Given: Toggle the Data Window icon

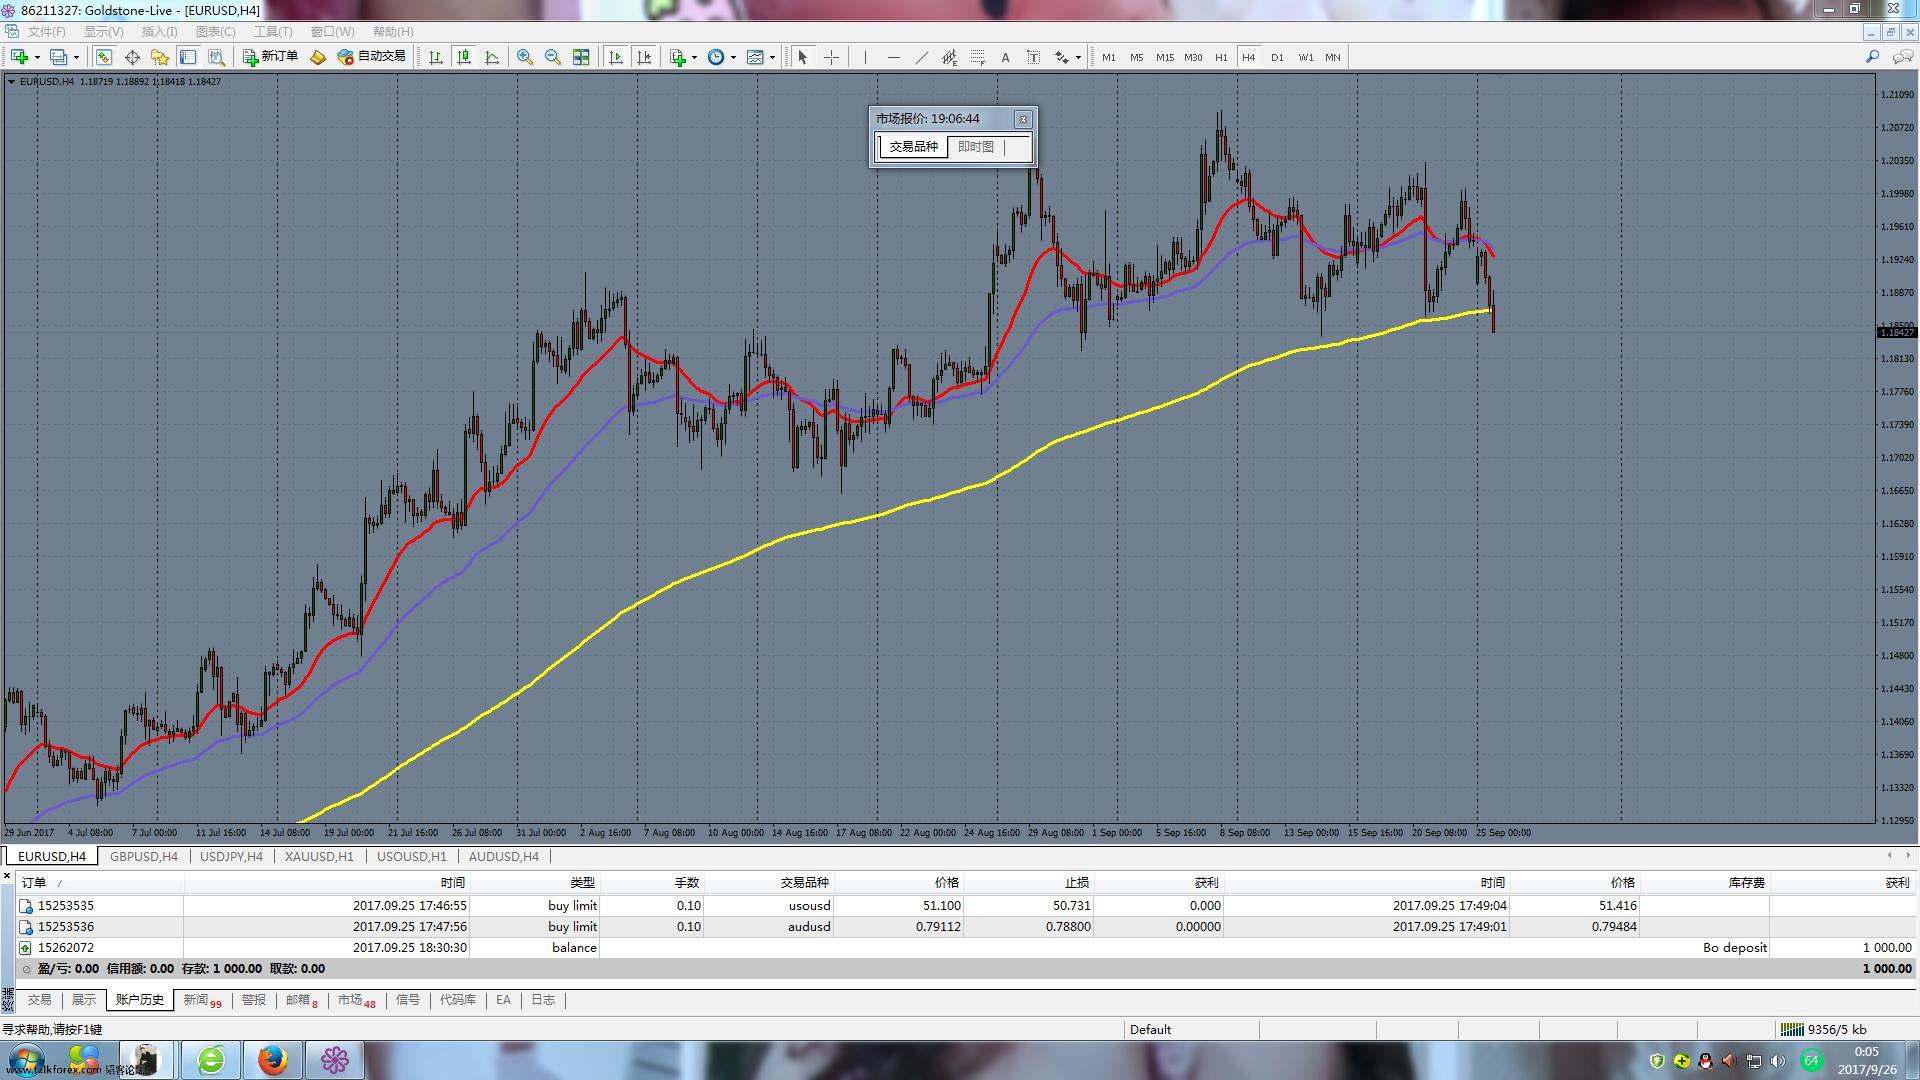Looking at the screenshot, I should pyautogui.click(x=132, y=57).
